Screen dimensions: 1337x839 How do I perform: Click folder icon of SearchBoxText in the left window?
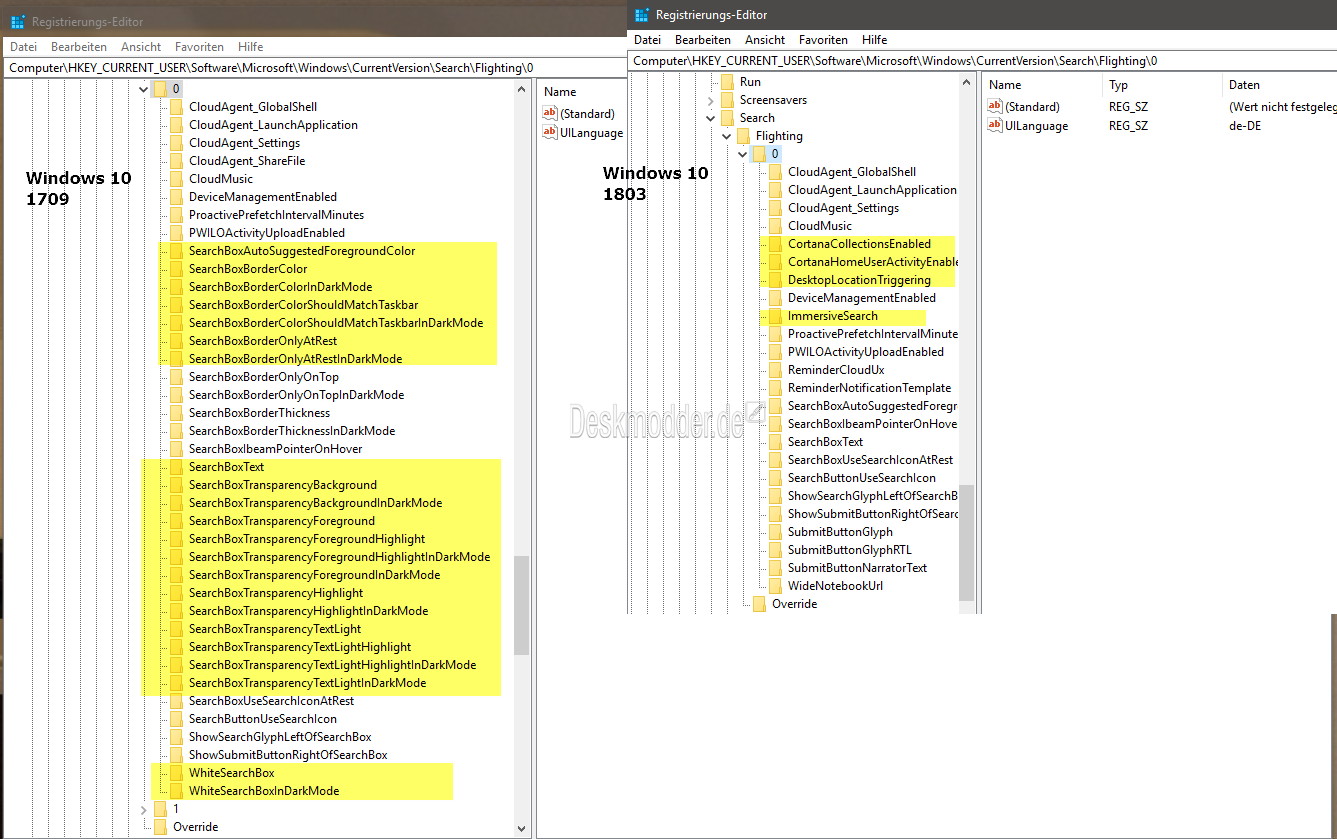pyautogui.click(x=176, y=467)
